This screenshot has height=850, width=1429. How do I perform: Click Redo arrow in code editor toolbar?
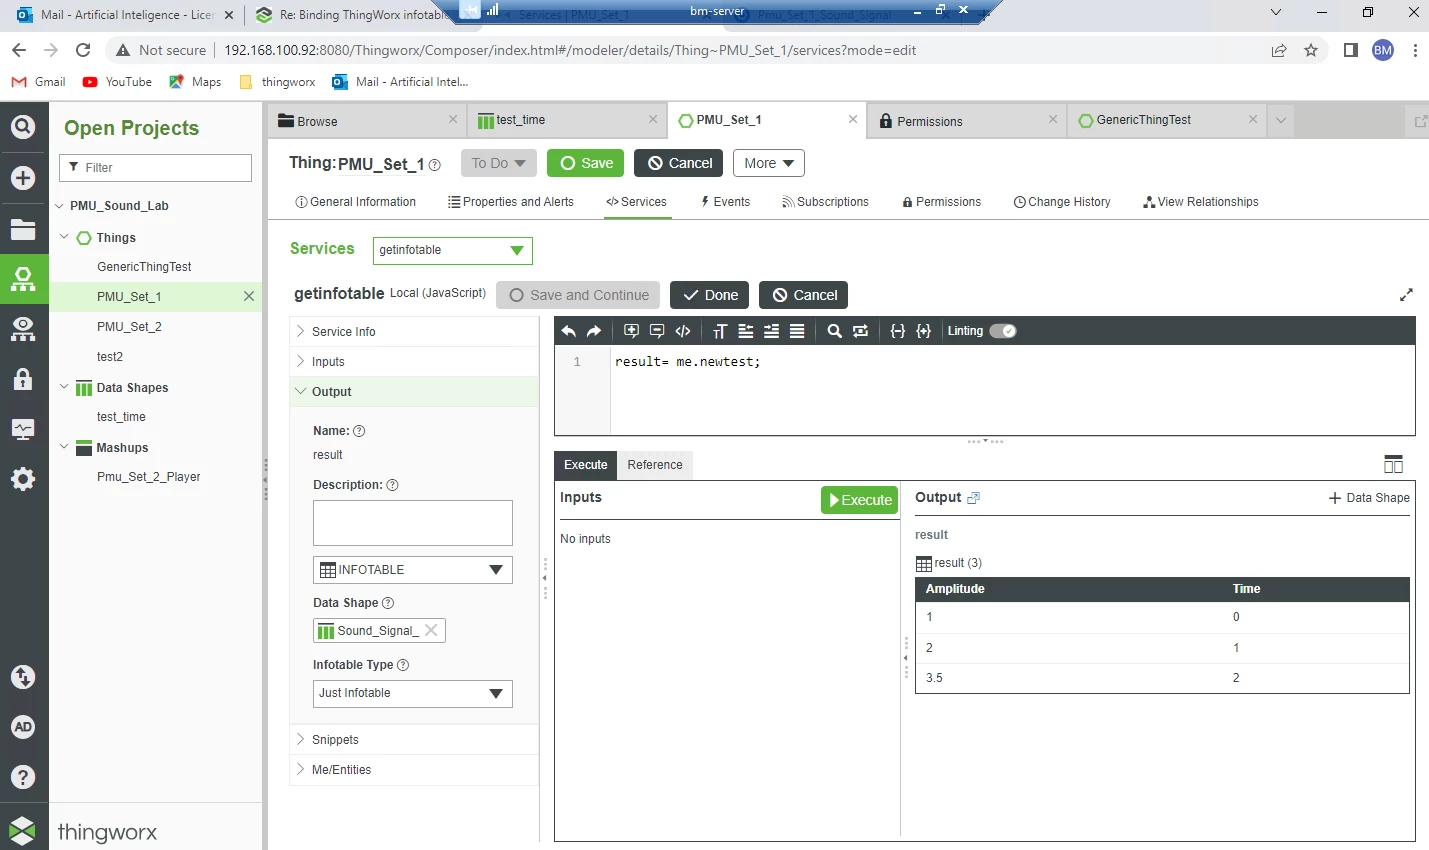pyautogui.click(x=594, y=331)
